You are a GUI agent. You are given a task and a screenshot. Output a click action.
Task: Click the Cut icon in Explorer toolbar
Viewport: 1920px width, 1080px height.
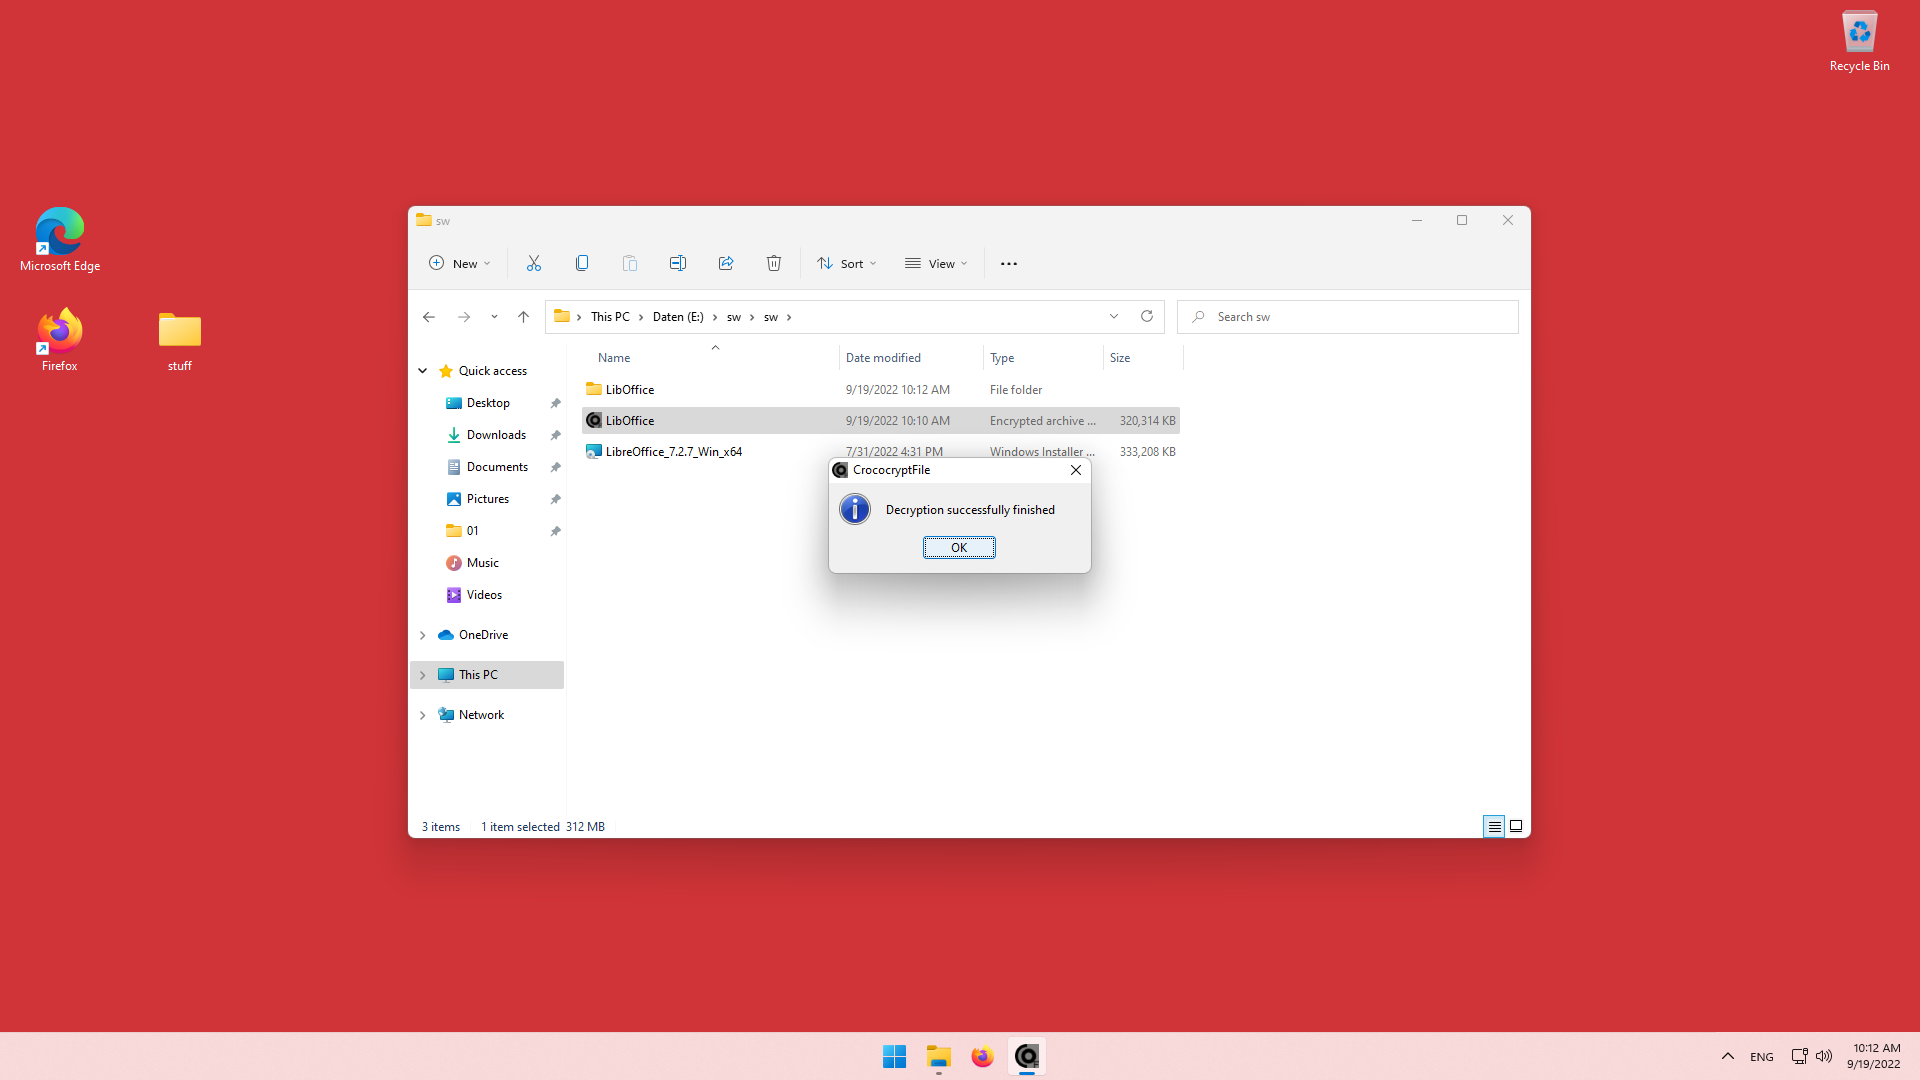[534, 263]
